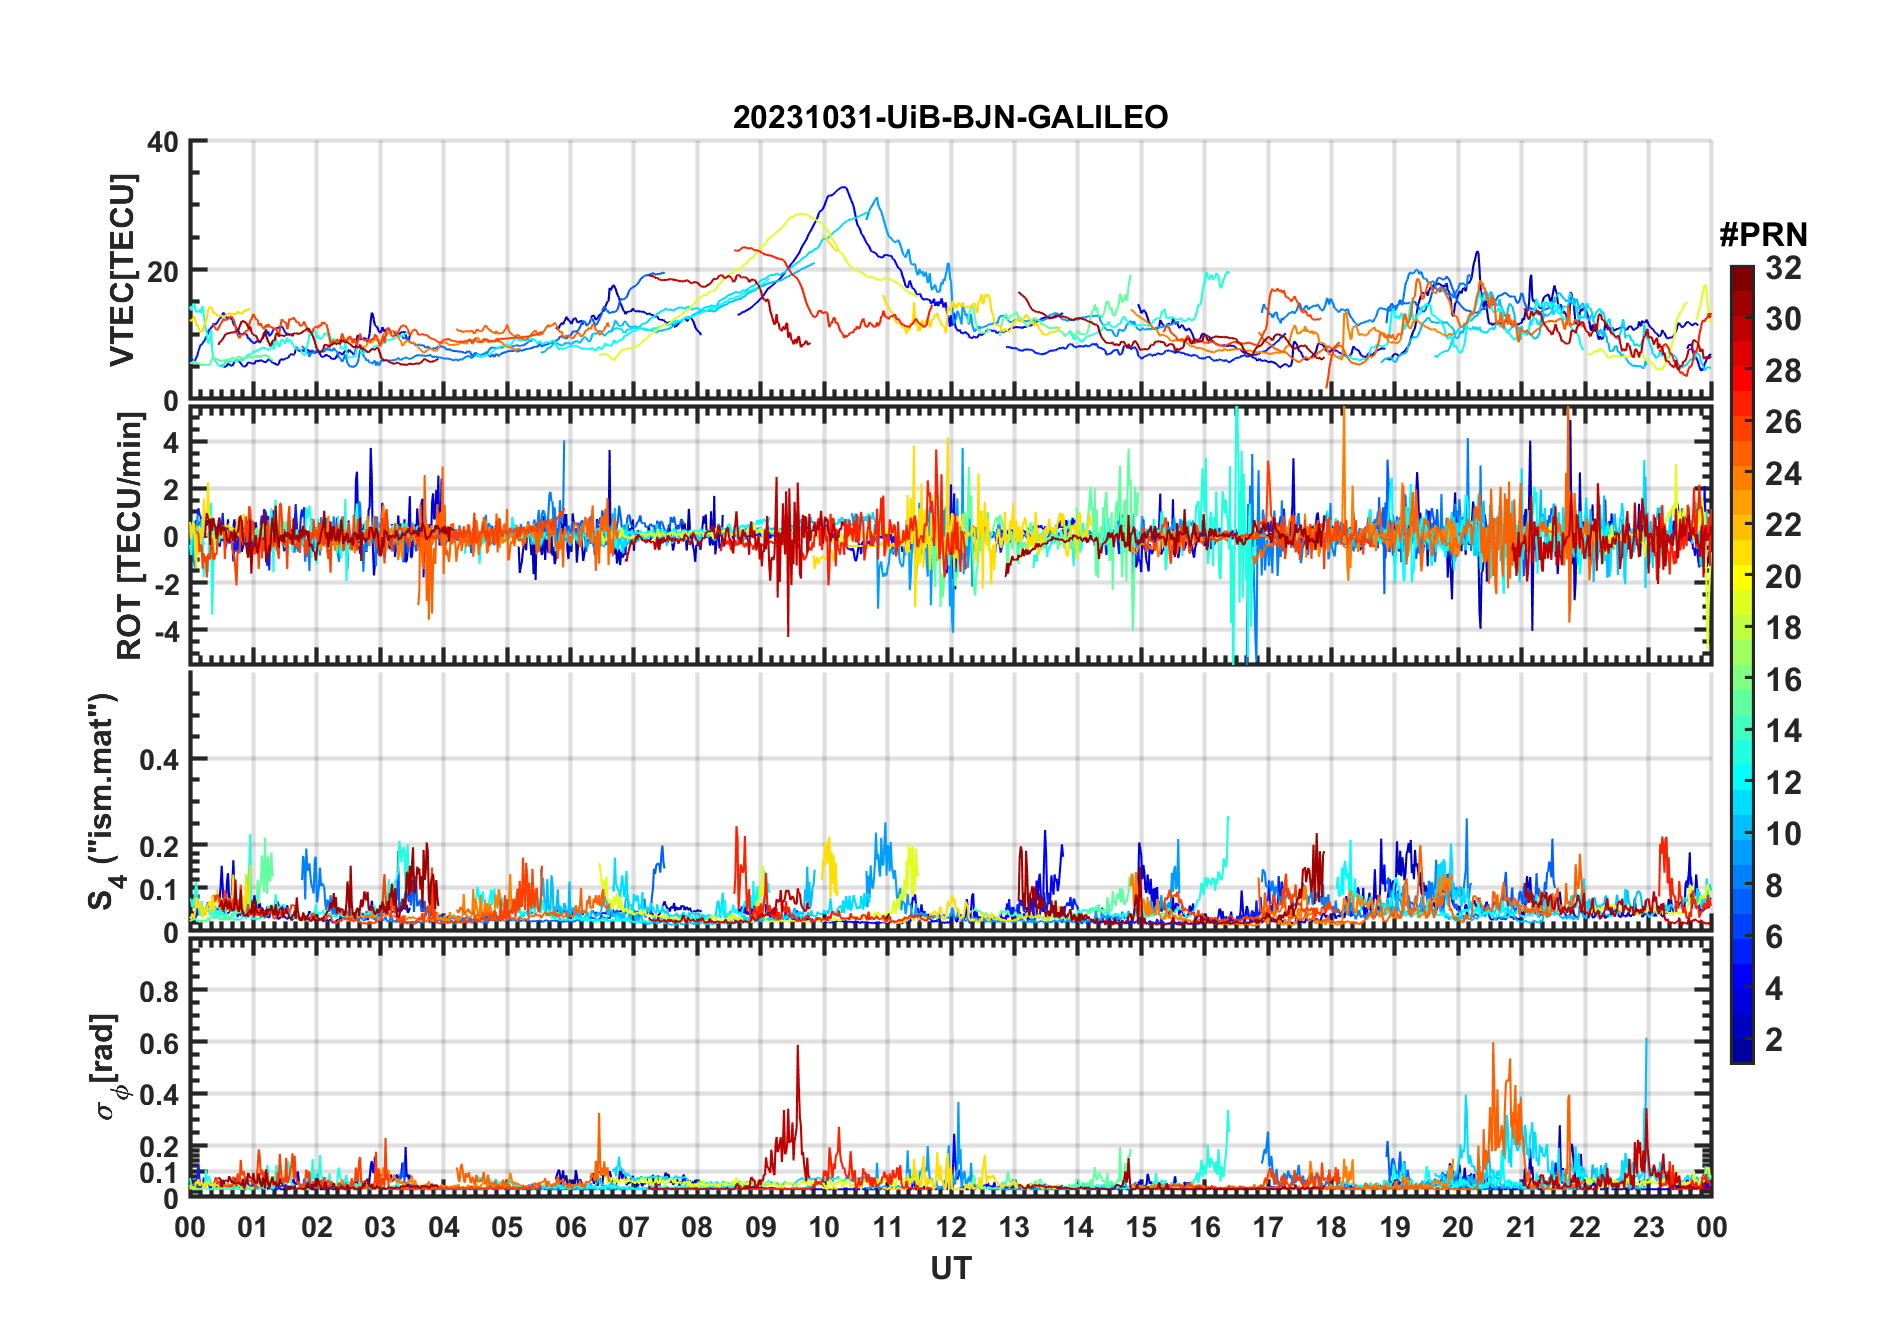Click the dark red sigma phi spike near 09:30 UT
The height and width of the screenshot is (1330, 1902).
pyautogui.click(x=797, y=1048)
